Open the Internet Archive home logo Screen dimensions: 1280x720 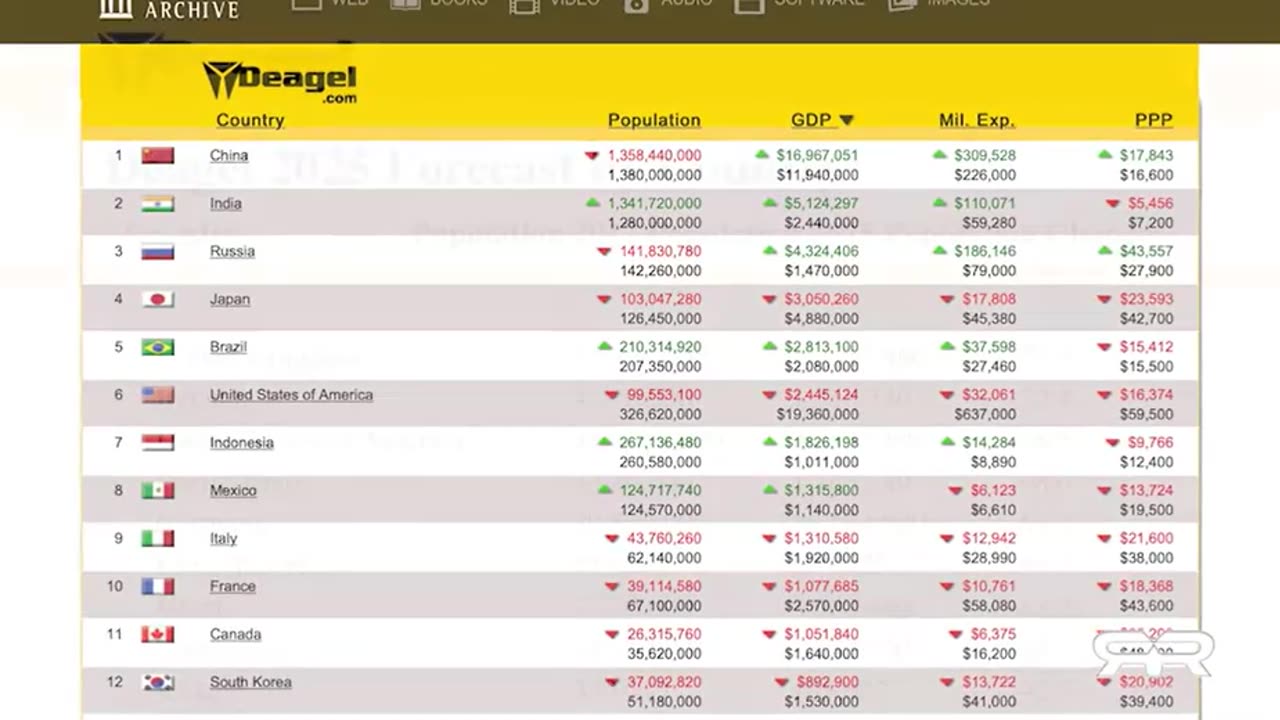click(170, 9)
